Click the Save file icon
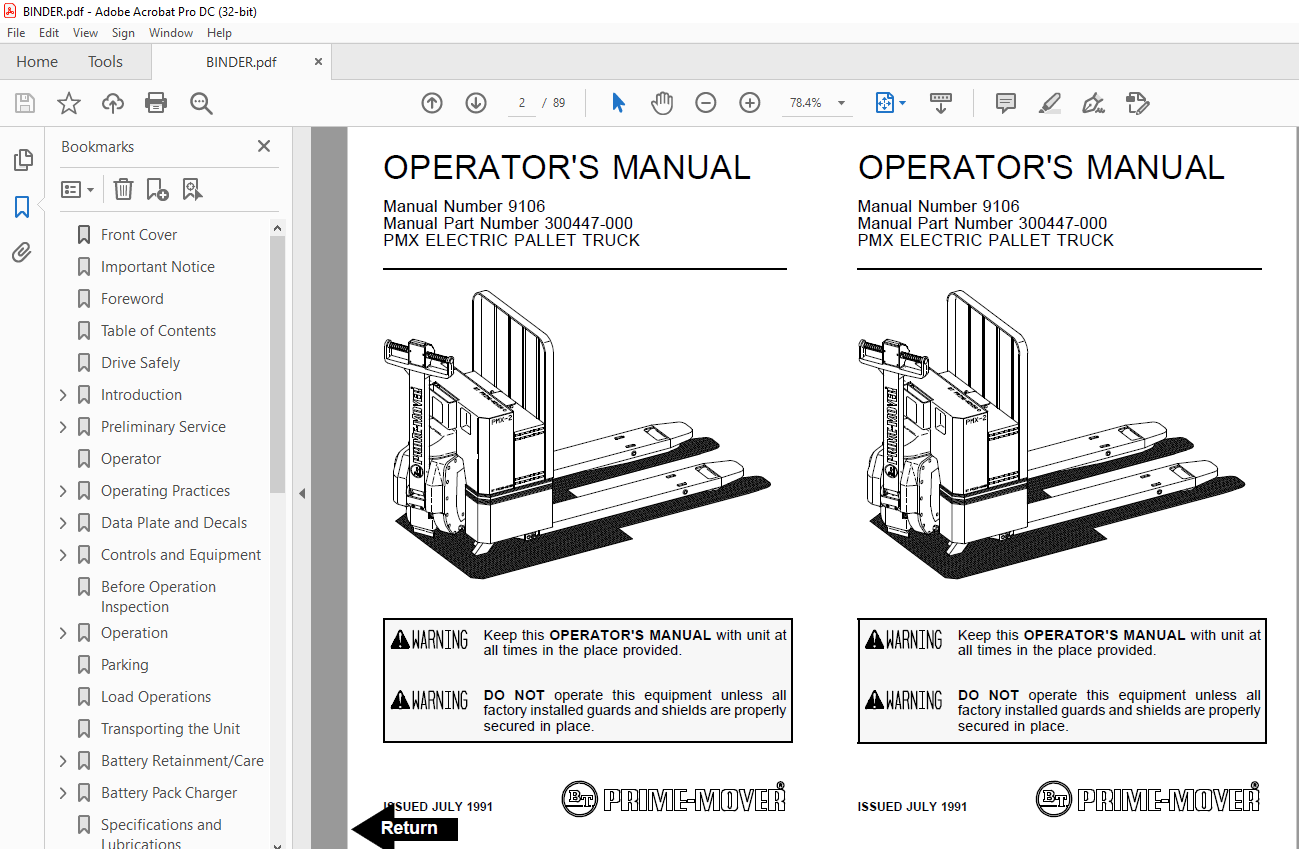The image size is (1299, 849). [x=25, y=103]
